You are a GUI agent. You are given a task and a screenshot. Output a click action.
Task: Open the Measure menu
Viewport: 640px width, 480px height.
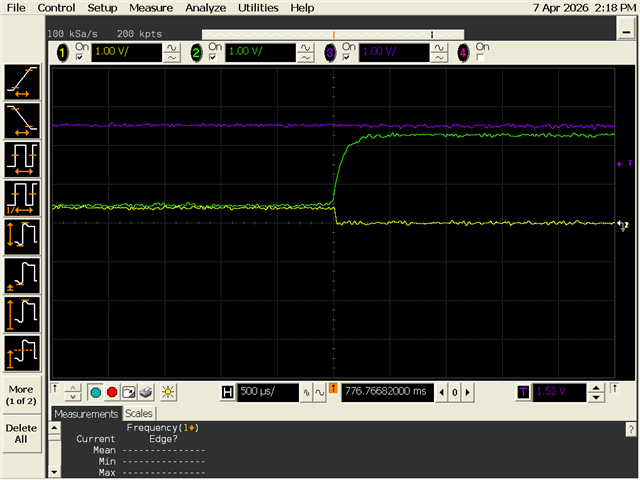tap(151, 8)
